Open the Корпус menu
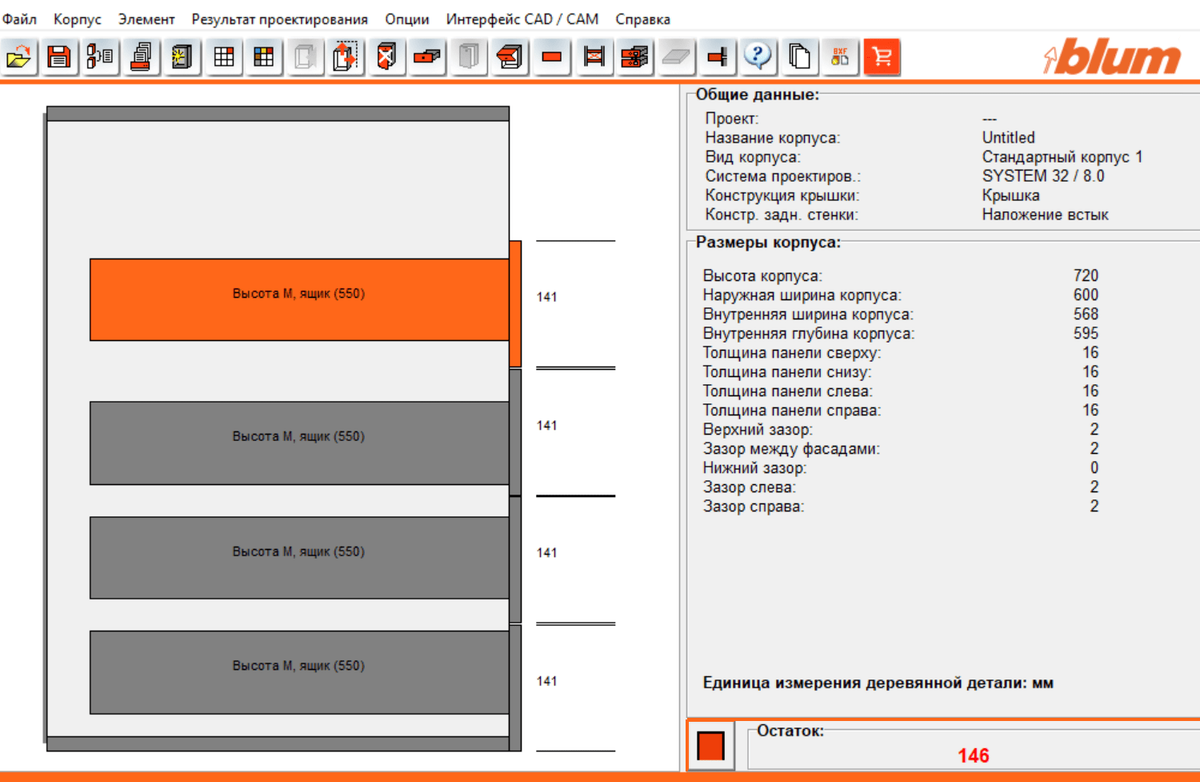This screenshot has width=1200, height=782. click(77, 19)
